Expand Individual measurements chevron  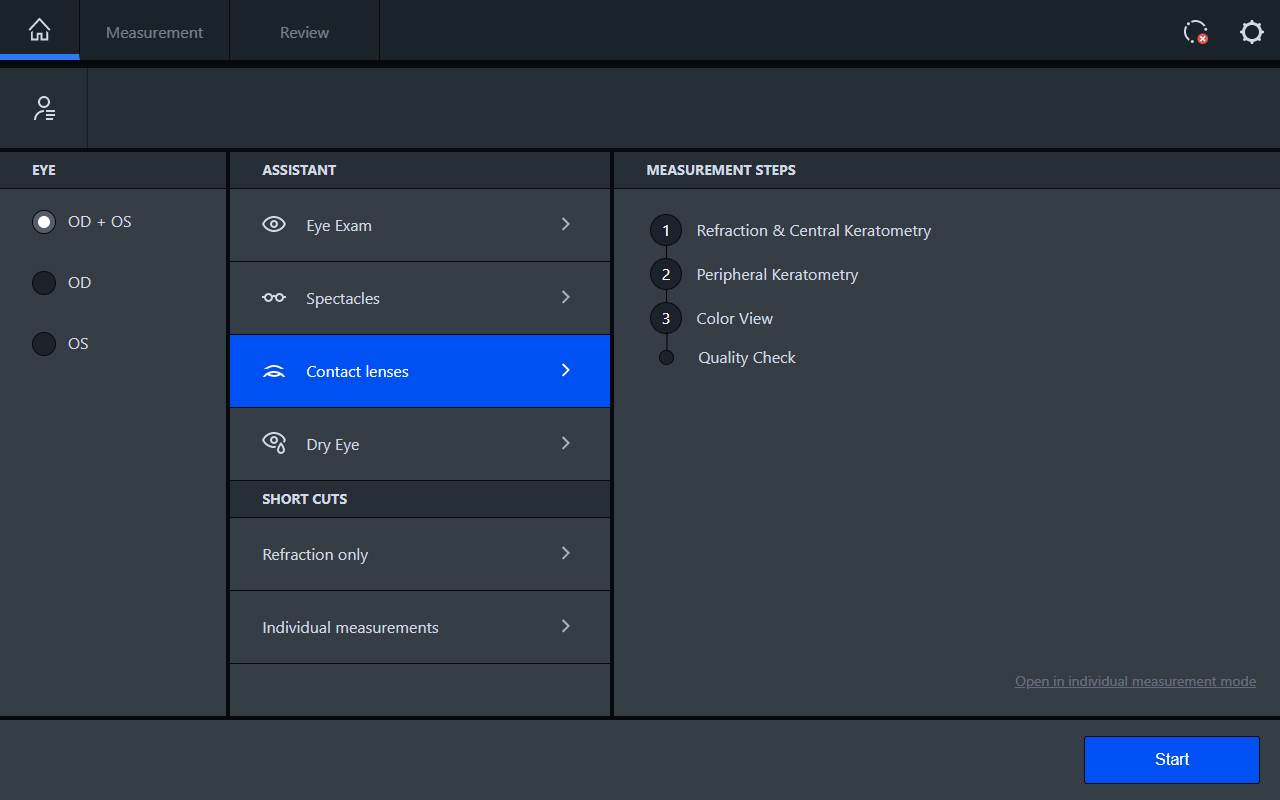point(566,627)
